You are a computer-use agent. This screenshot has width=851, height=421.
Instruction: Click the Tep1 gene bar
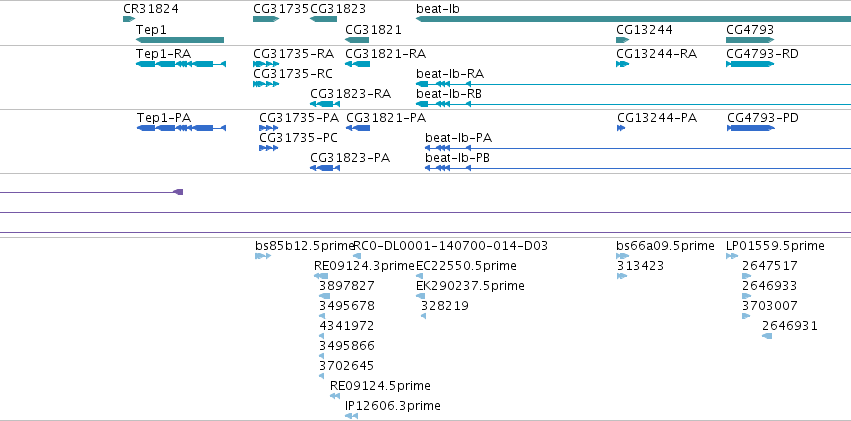pyautogui.click(x=180, y=40)
